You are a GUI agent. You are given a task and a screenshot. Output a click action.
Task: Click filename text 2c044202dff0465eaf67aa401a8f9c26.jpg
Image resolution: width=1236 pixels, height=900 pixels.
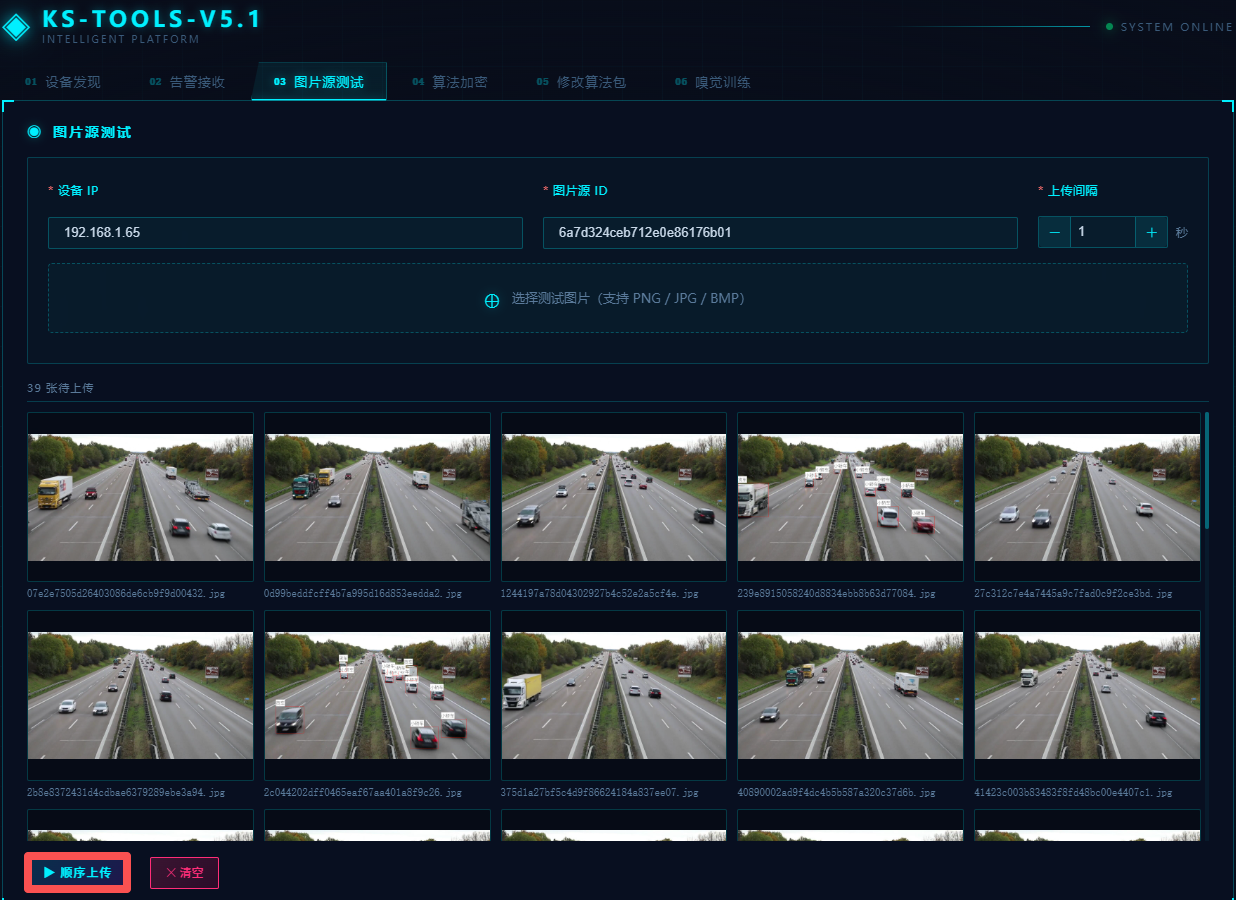coord(363,792)
